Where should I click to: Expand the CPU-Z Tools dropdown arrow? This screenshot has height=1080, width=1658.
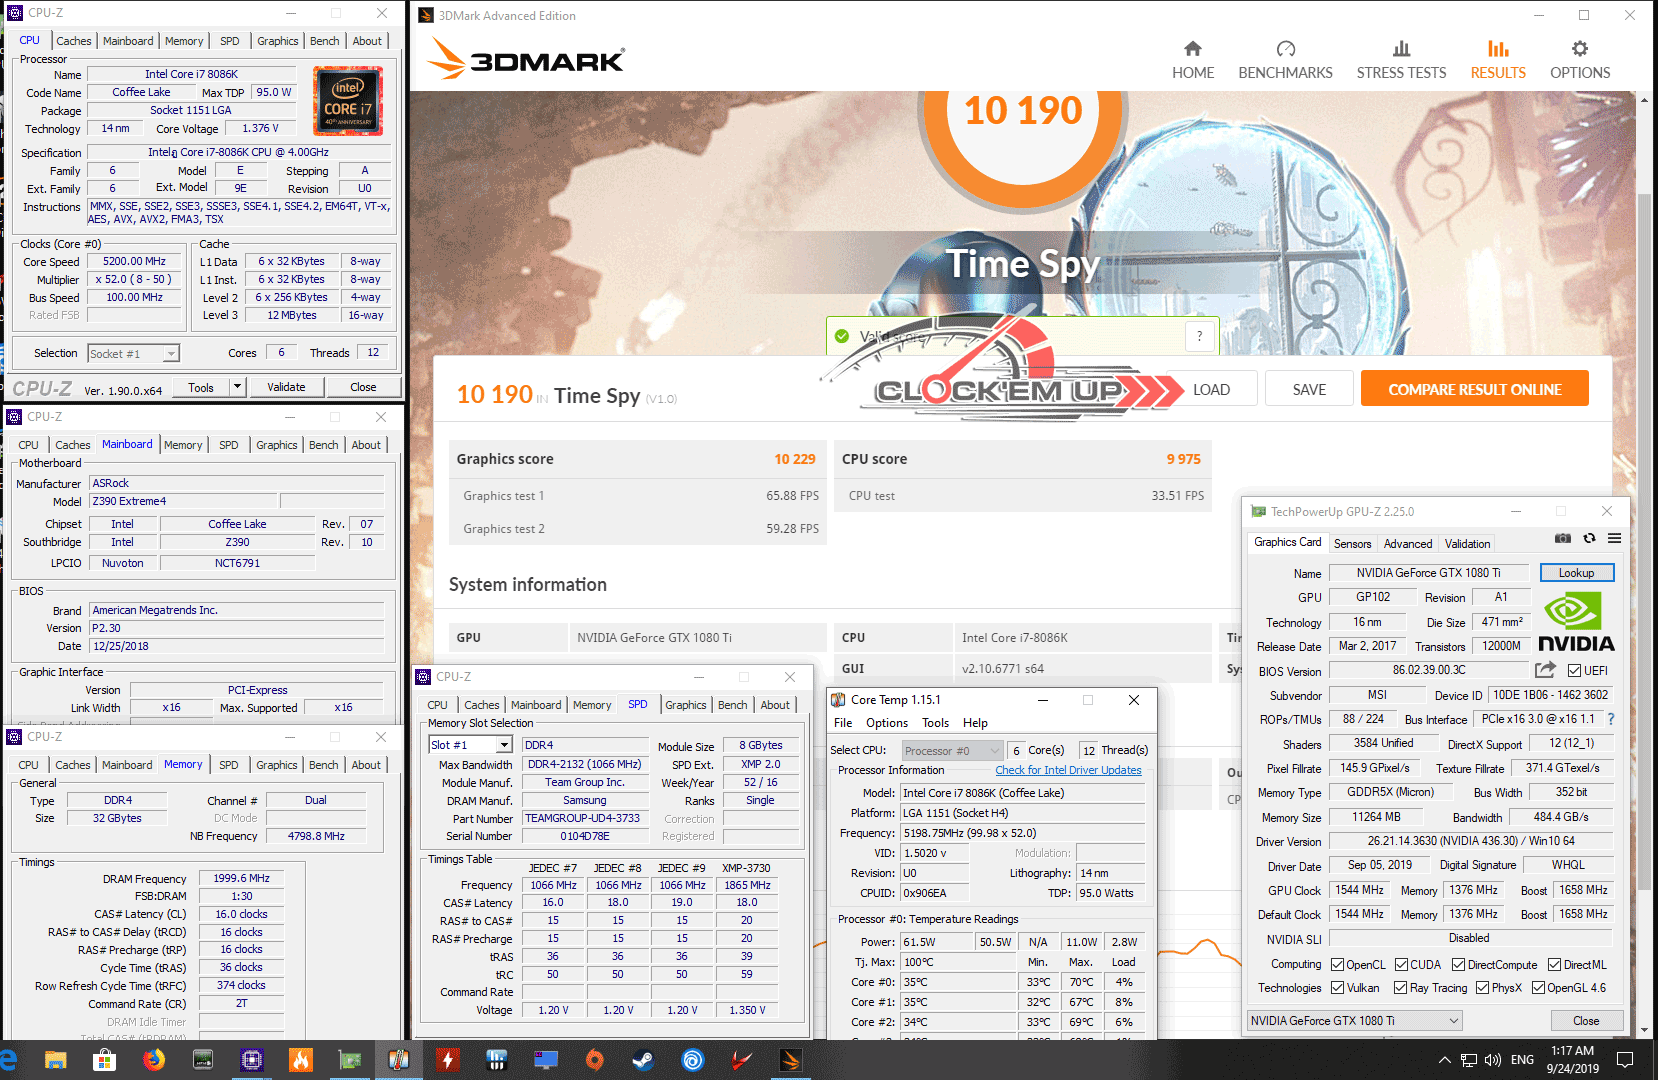237,387
